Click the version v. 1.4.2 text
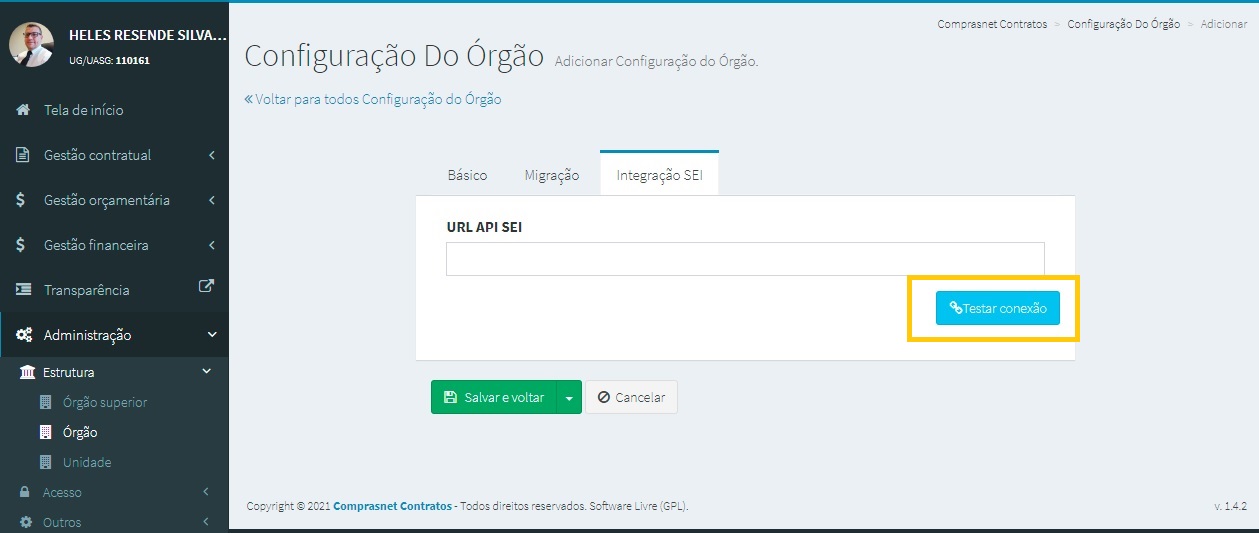This screenshot has height=533, width=1259. pyautogui.click(x=1229, y=506)
